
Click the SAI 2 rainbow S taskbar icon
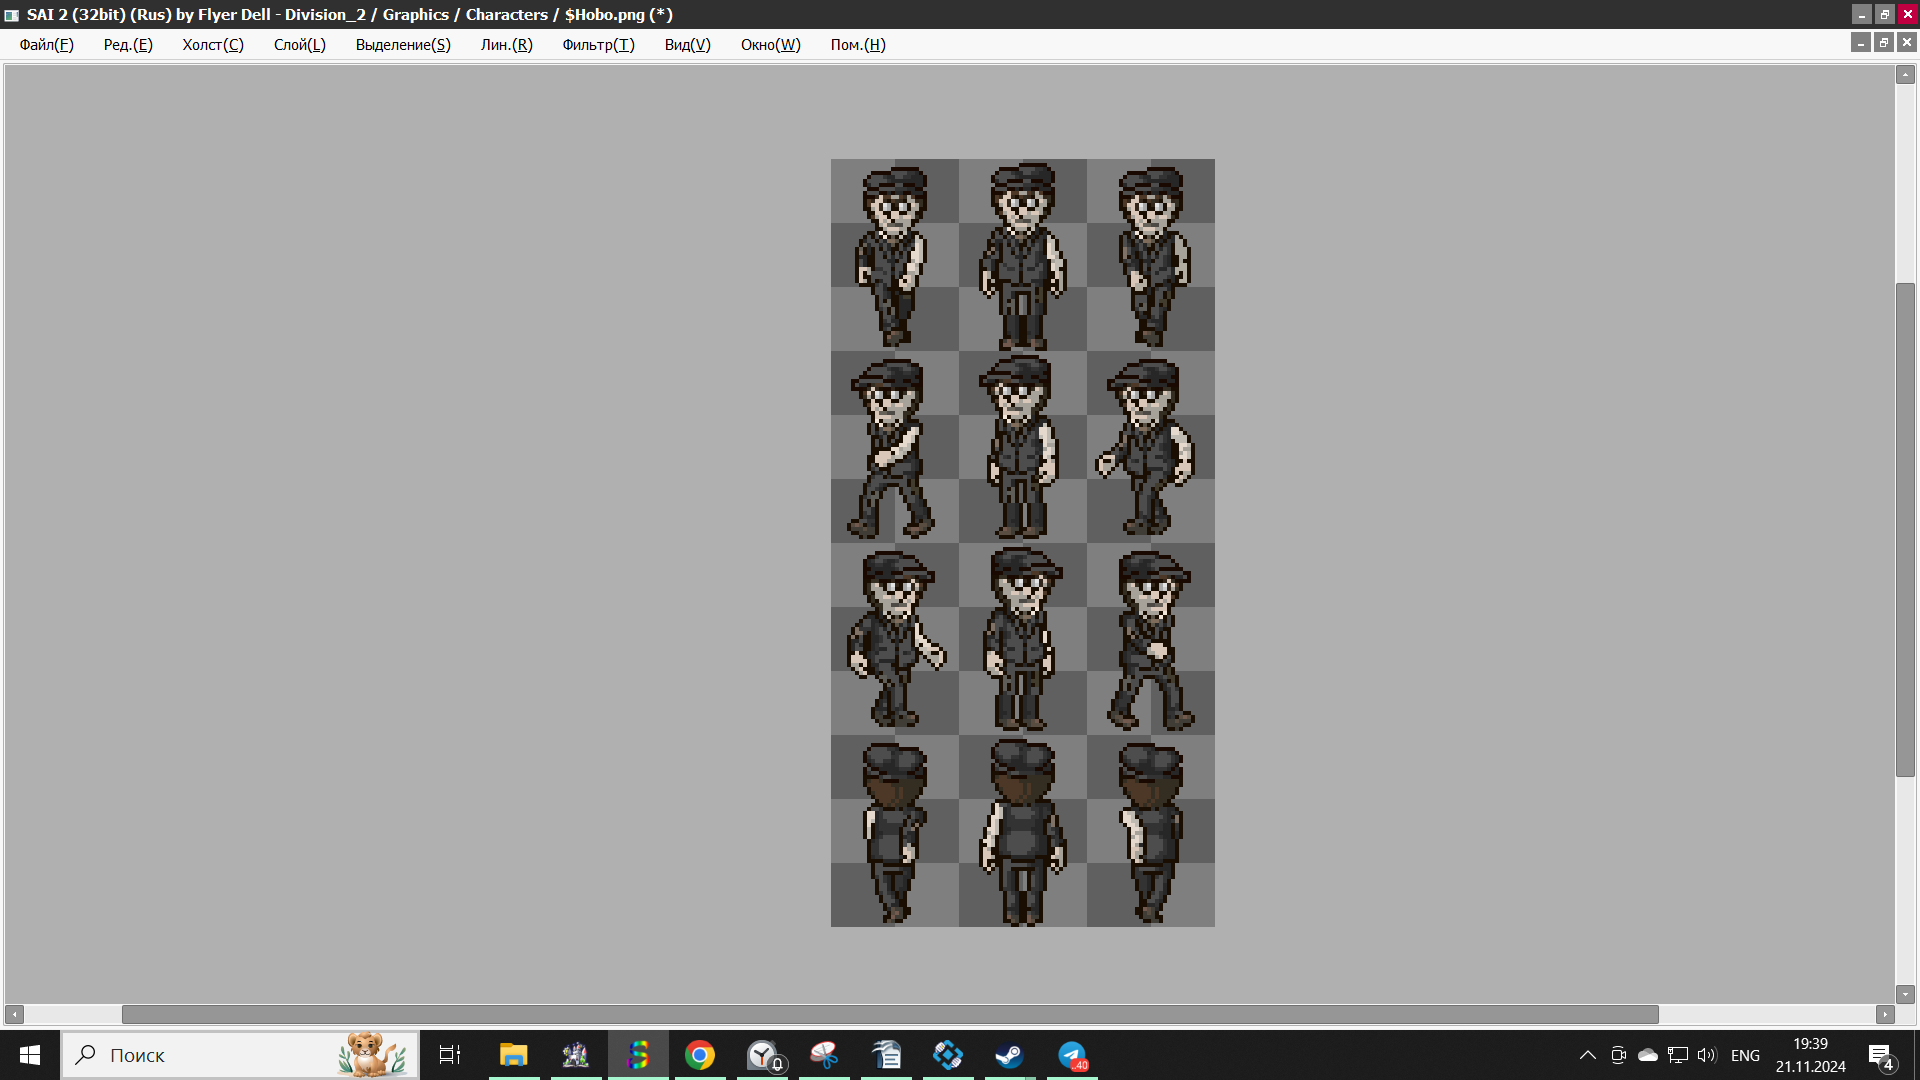tap(638, 1055)
